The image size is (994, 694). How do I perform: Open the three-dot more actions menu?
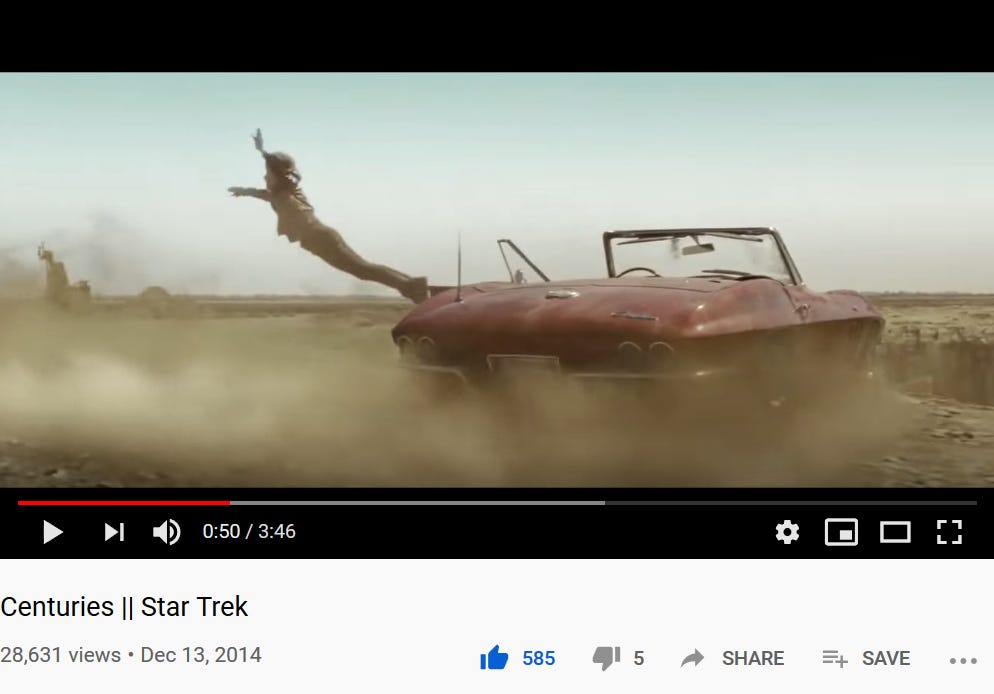(963, 660)
